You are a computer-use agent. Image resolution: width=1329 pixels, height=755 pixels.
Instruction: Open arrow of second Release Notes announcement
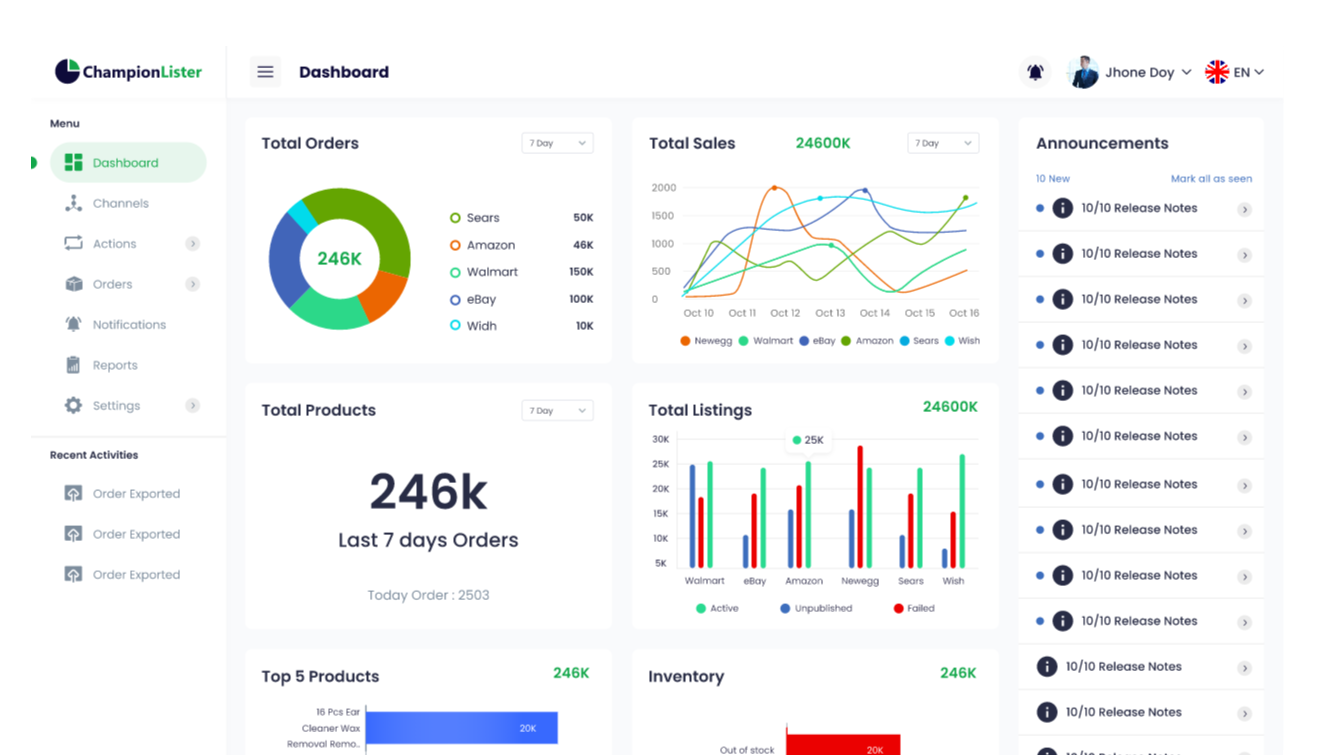(1245, 255)
